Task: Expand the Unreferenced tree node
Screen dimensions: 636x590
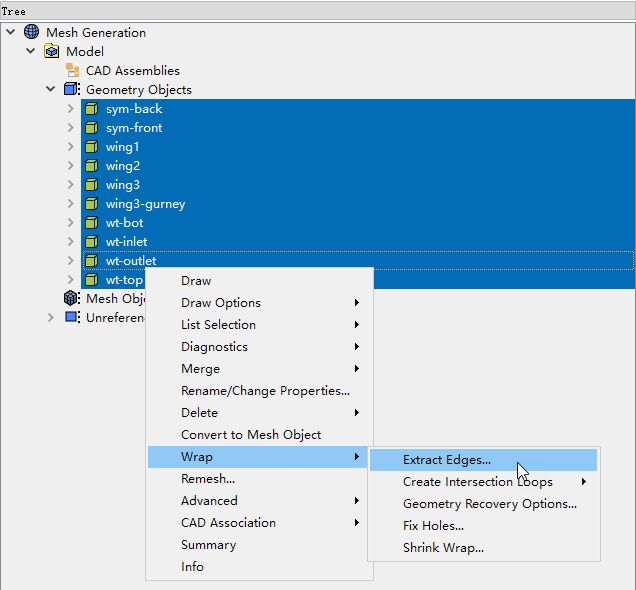Action: [51, 317]
